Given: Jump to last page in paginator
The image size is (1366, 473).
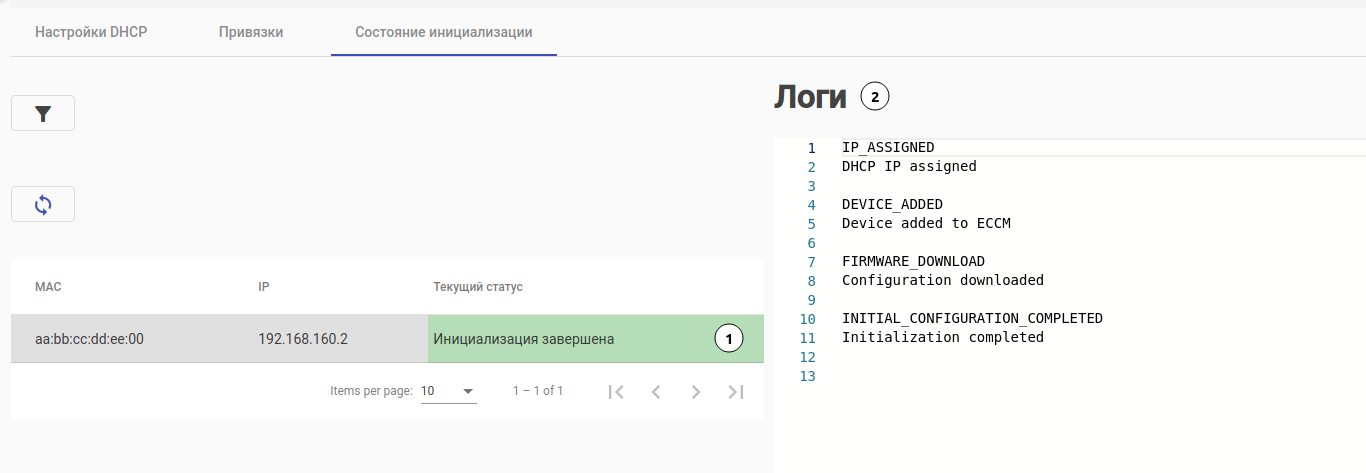Looking at the screenshot, I should (736, 392).
